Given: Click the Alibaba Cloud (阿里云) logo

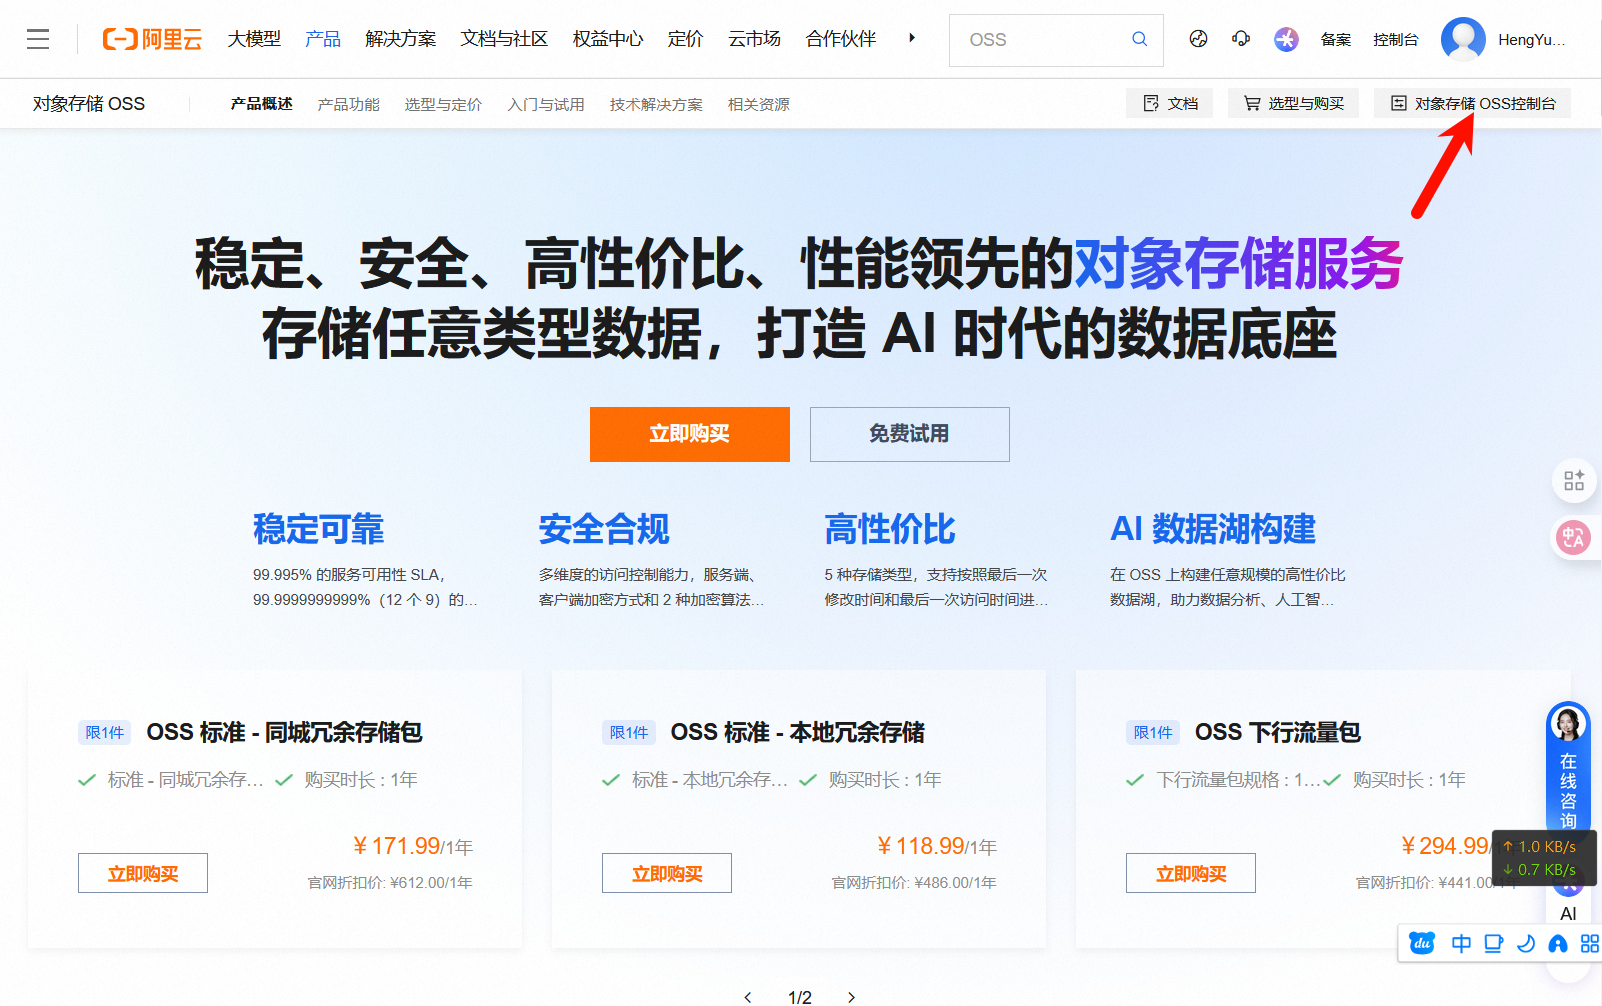Looking at the screenshot, I should coord(152,39).
